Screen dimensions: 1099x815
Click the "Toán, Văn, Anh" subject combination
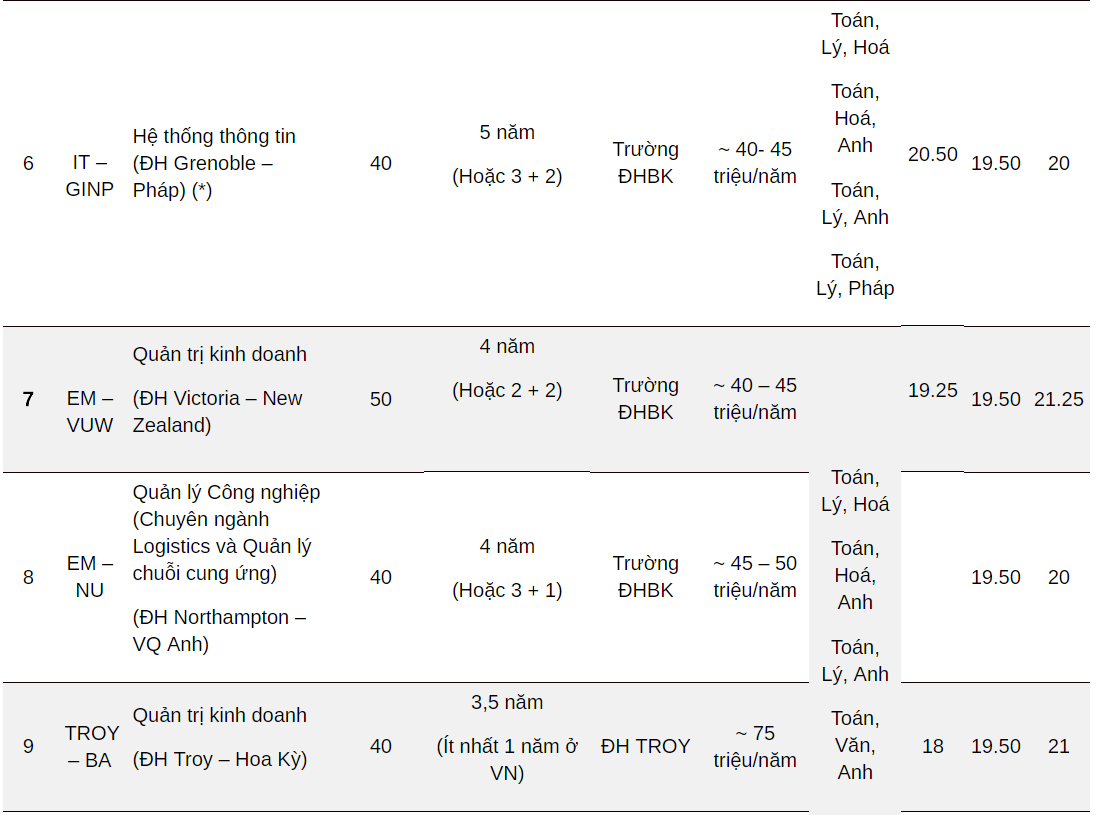click(x=855, y=745)
